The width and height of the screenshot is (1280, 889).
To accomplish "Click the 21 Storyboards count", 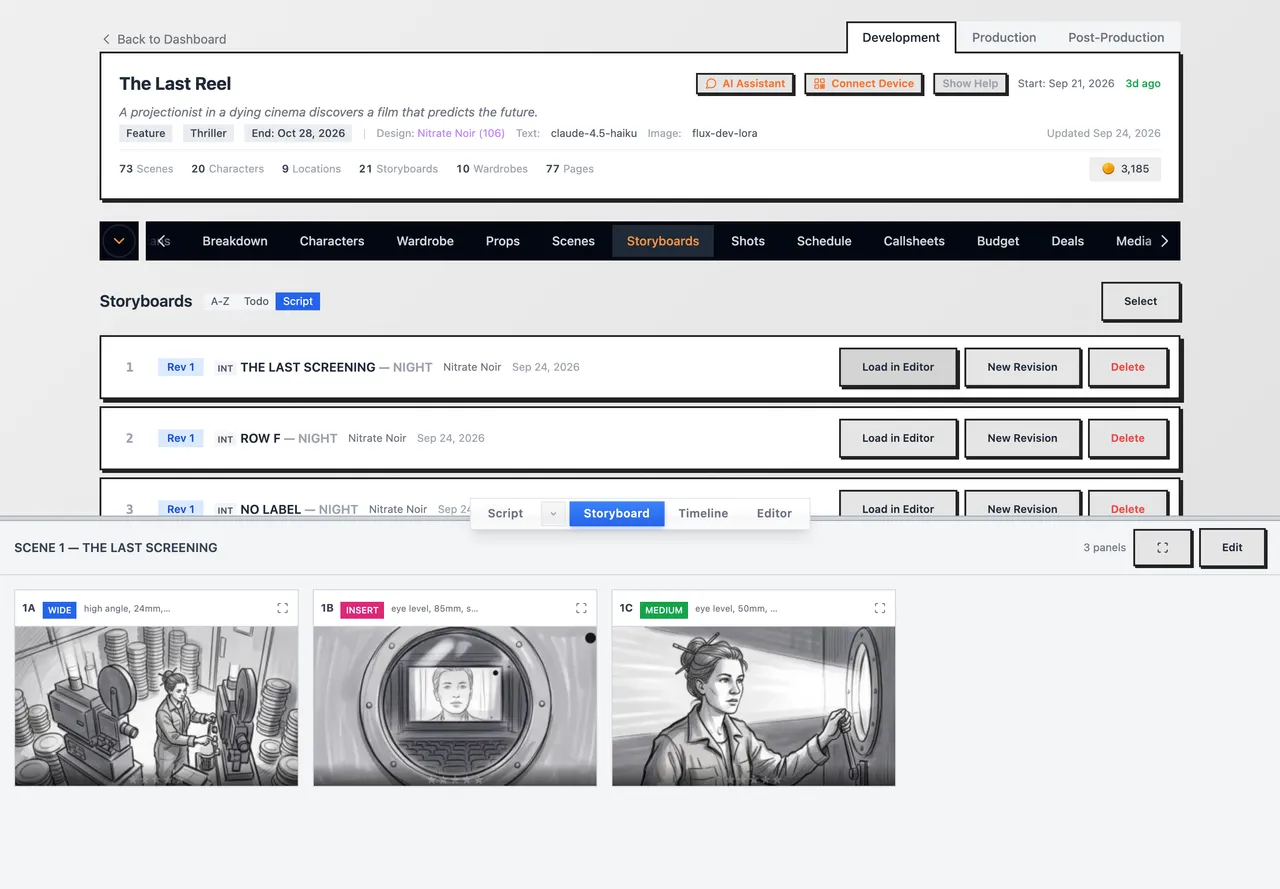I will pyautogui.click(x=398, y=169).
